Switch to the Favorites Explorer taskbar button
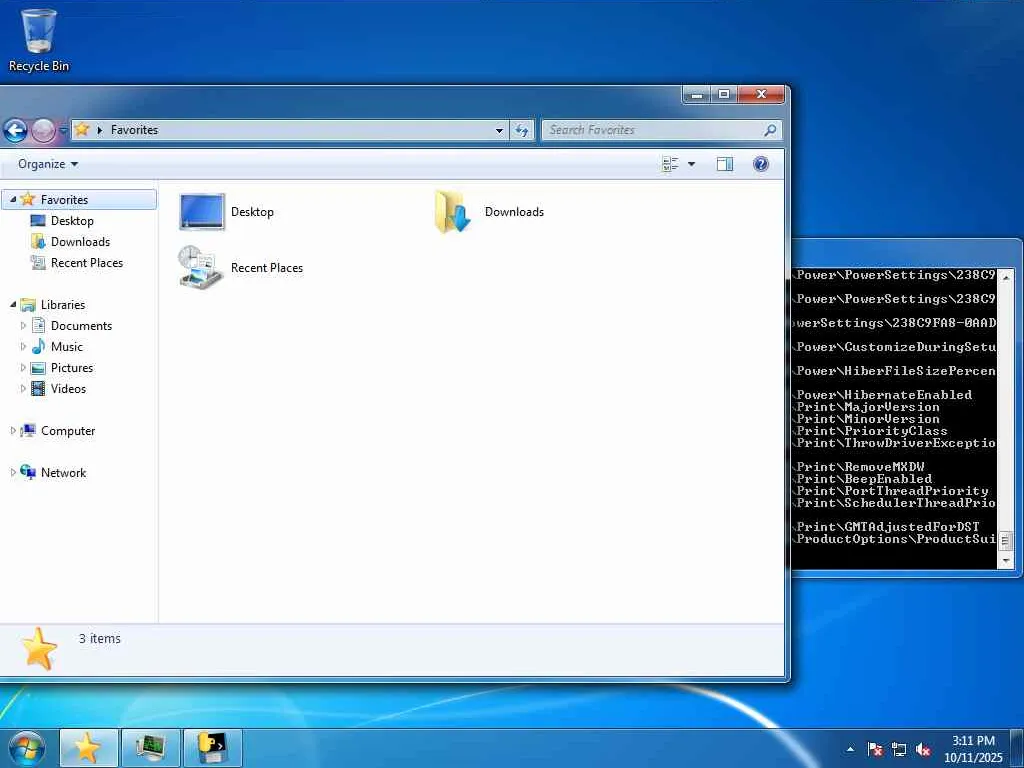This screenshot has height=768, width=1024. point(89,748)
